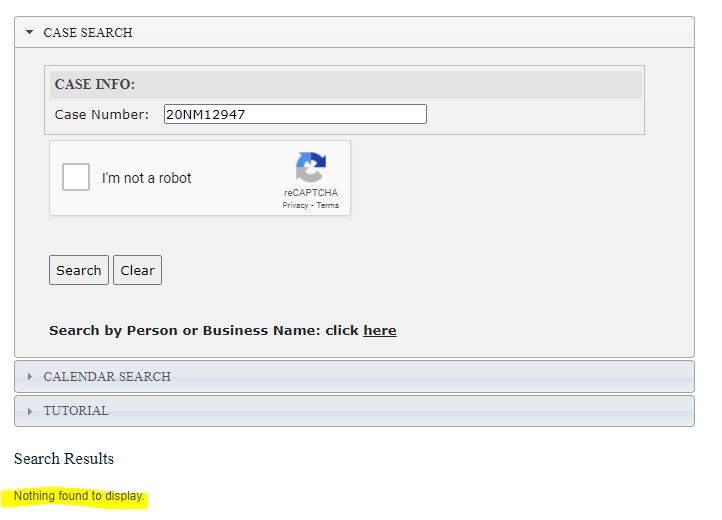The image size is (722, 520).
Task: Open the reCAPTCHA Privacy link
Action: [x=295, y=205]
